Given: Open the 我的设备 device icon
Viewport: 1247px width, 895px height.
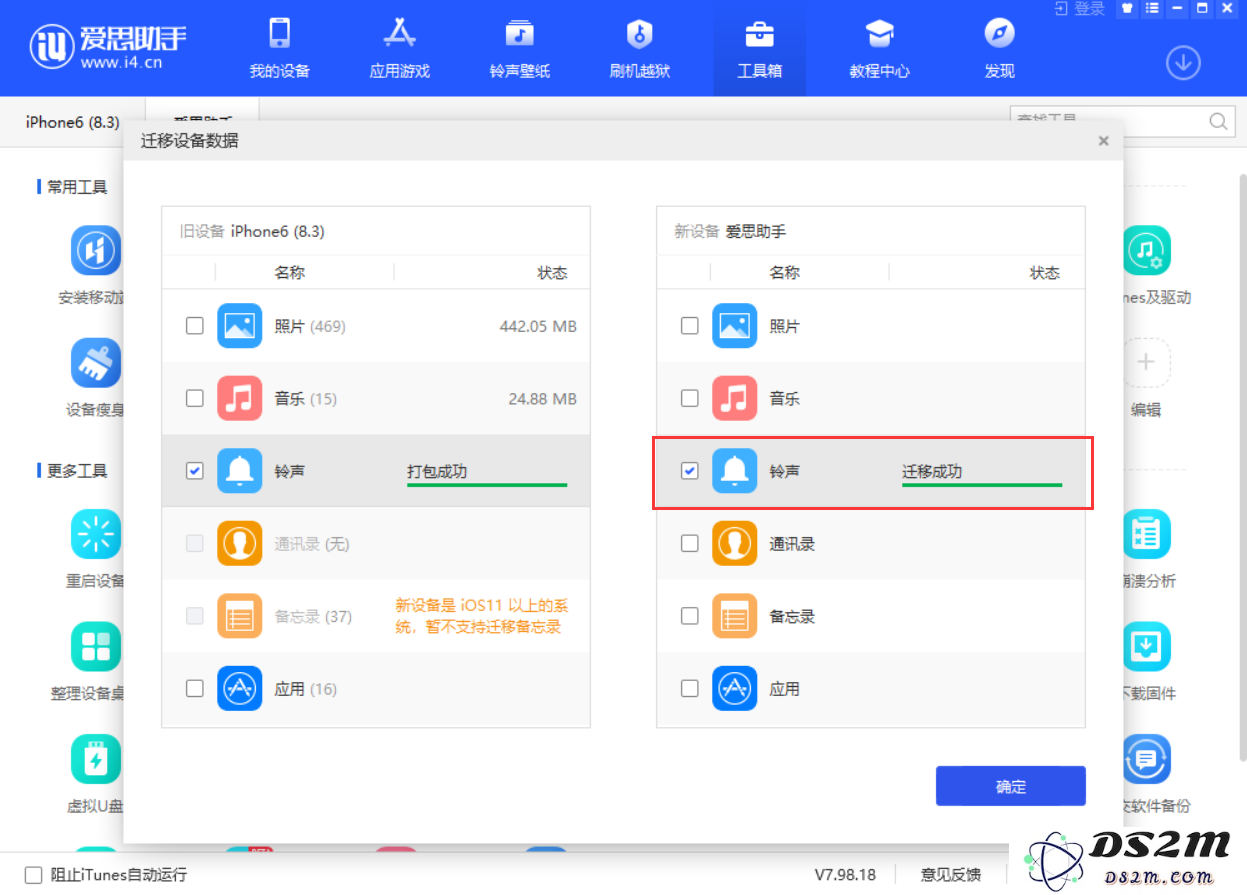Looking at the screenshot, I should point(279,33).
